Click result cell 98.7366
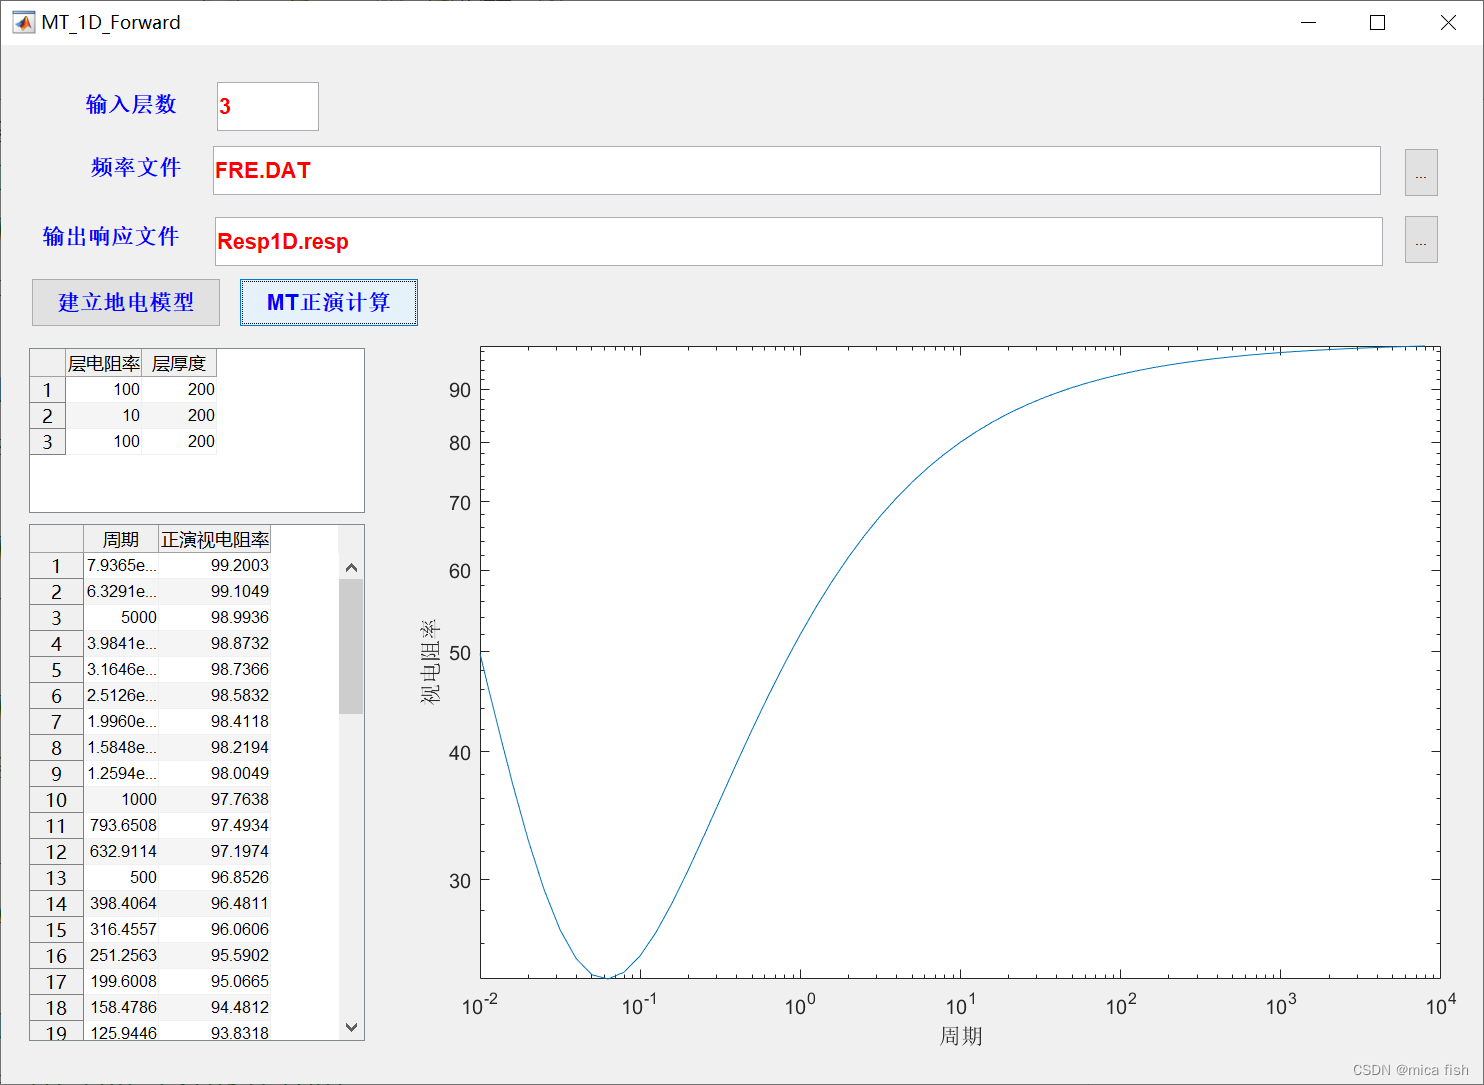This screenshot has height=1085, width=1484. pos(215,669)
